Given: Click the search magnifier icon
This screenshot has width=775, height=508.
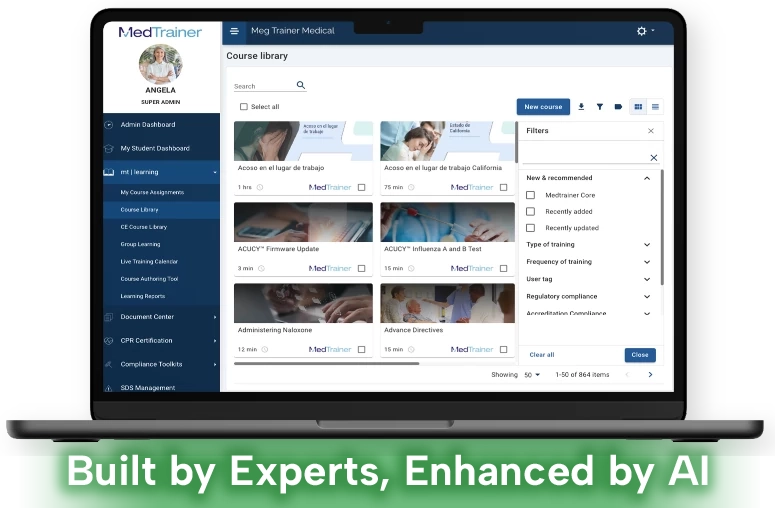Looking at the screenshot, I should 301,86.
